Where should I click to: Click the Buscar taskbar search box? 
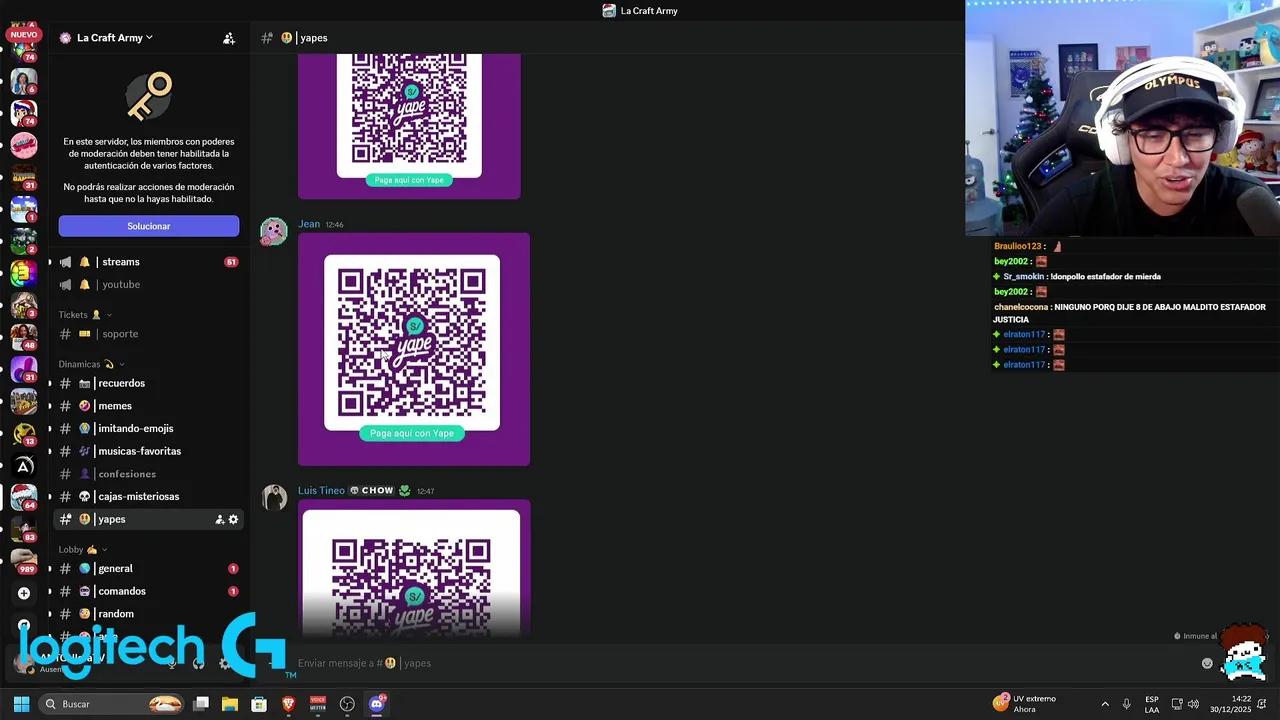click(112, 704)
